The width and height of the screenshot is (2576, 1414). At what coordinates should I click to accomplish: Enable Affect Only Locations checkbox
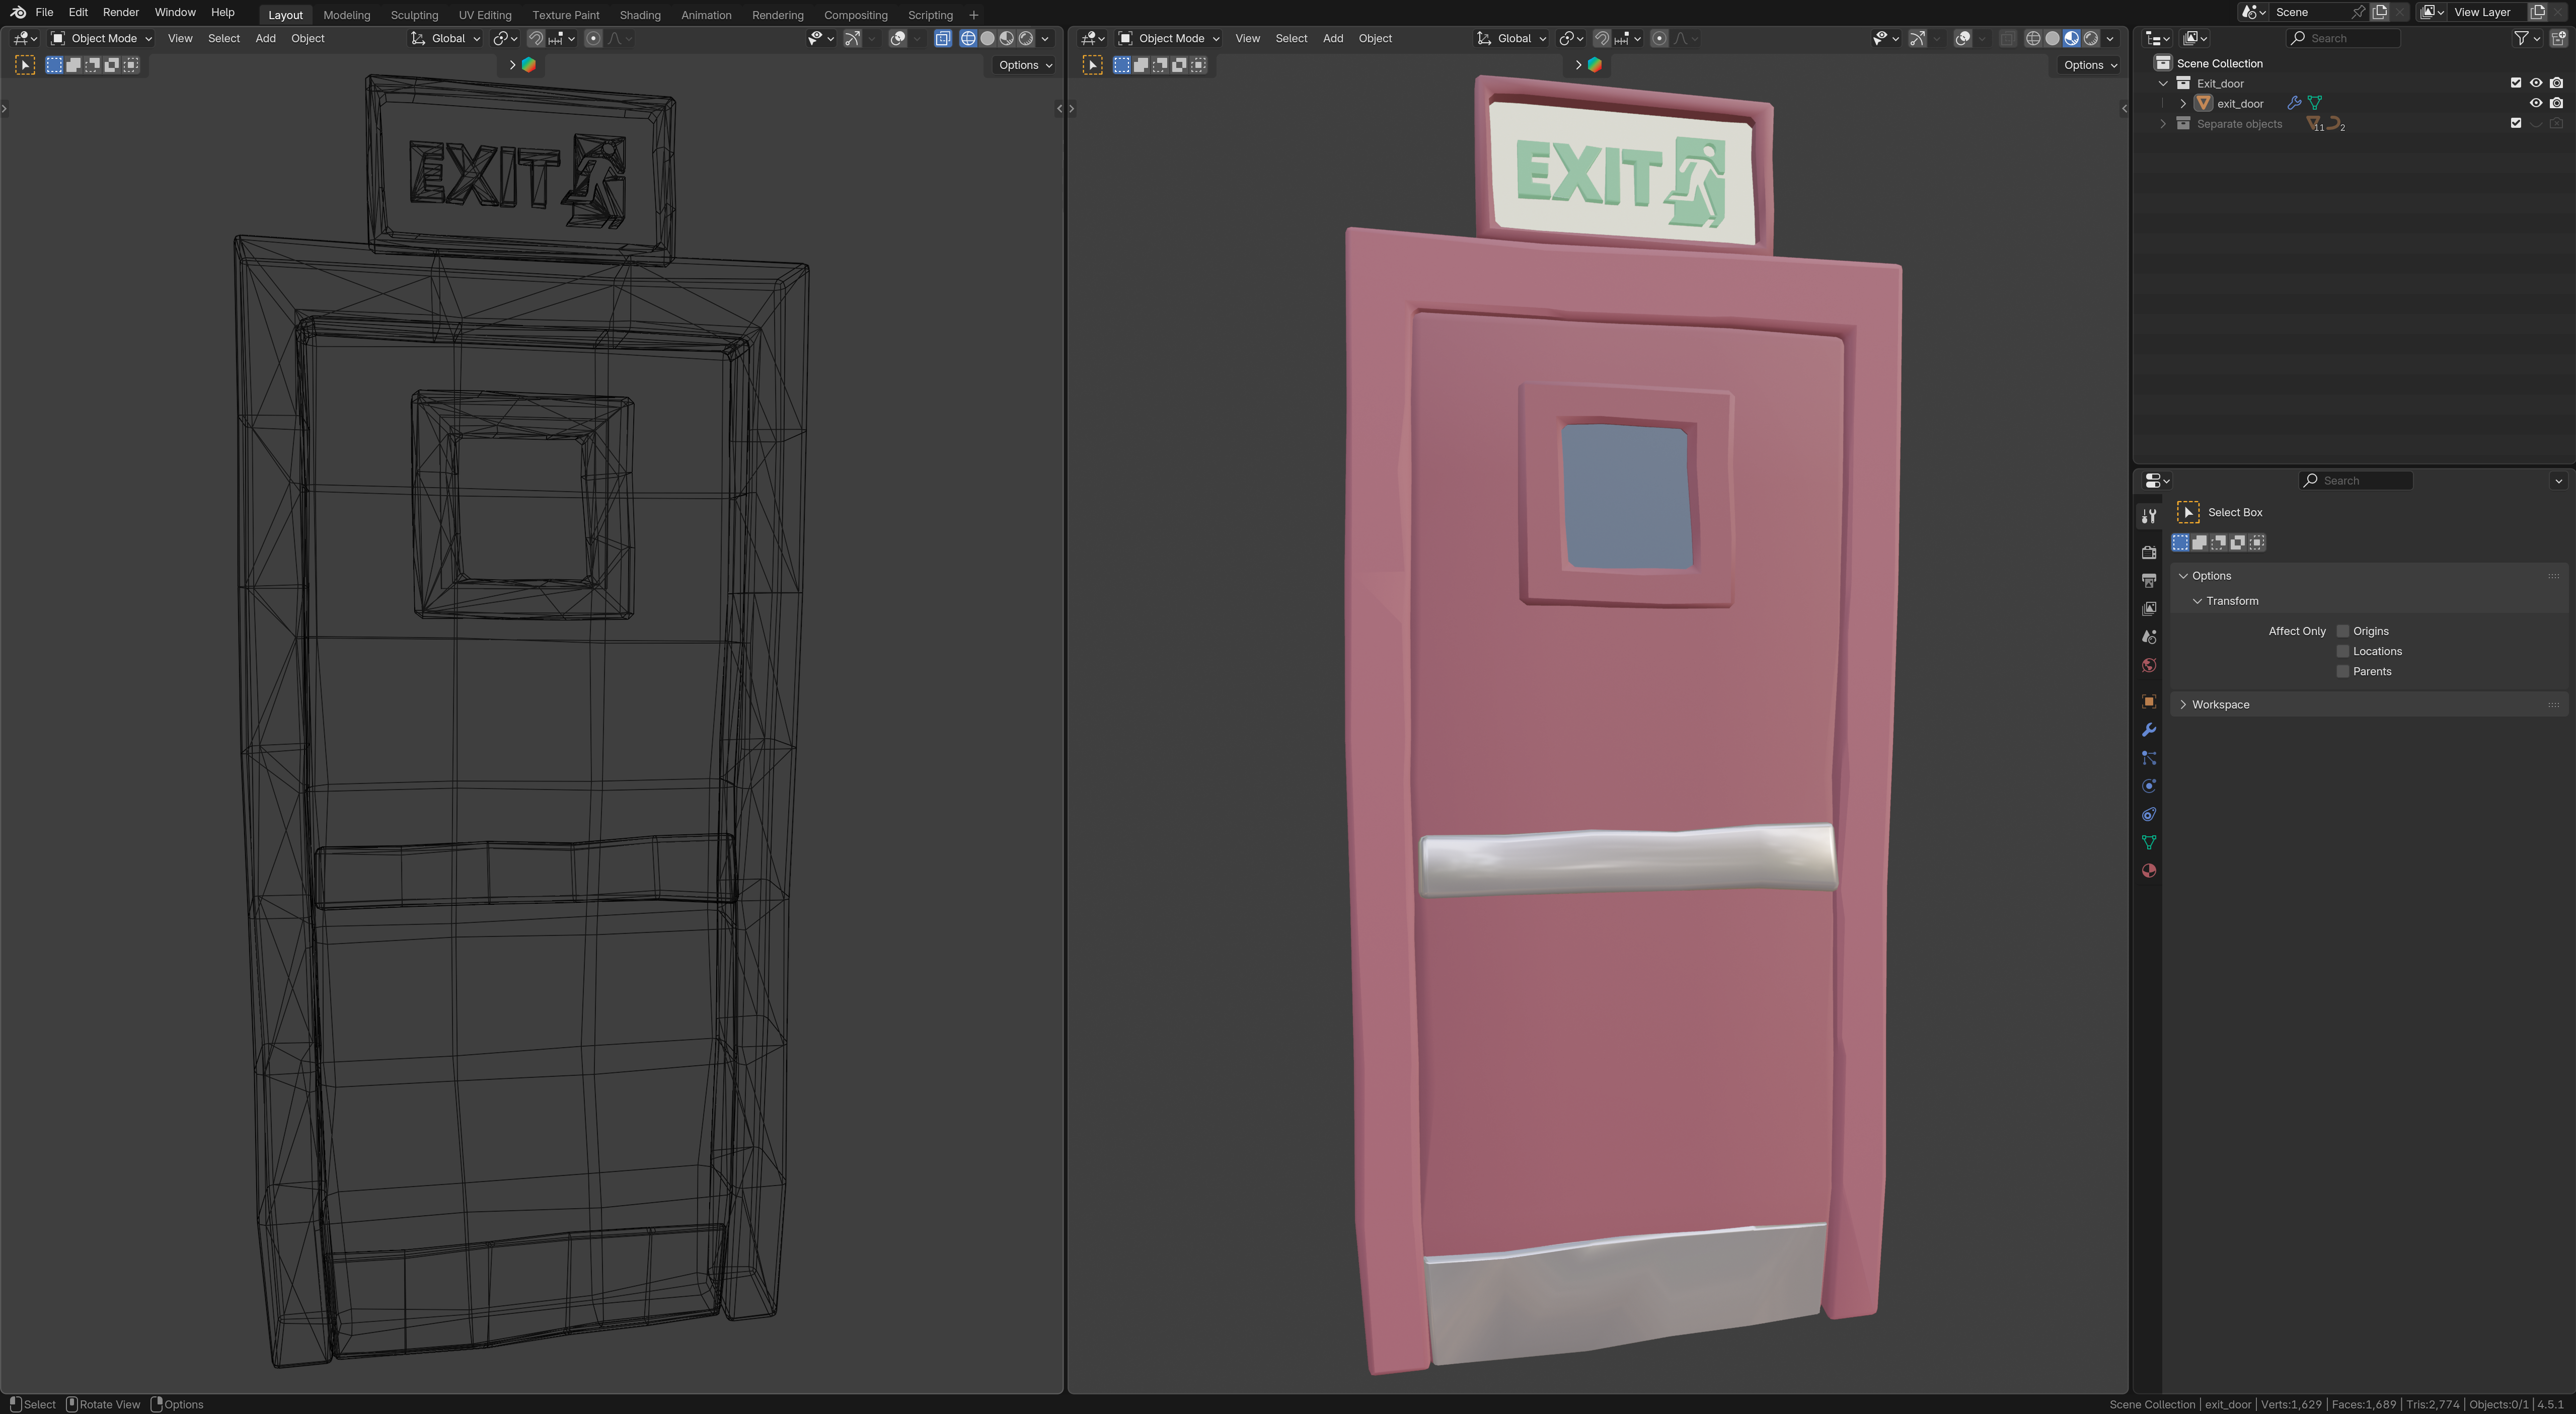(2342, 651)
